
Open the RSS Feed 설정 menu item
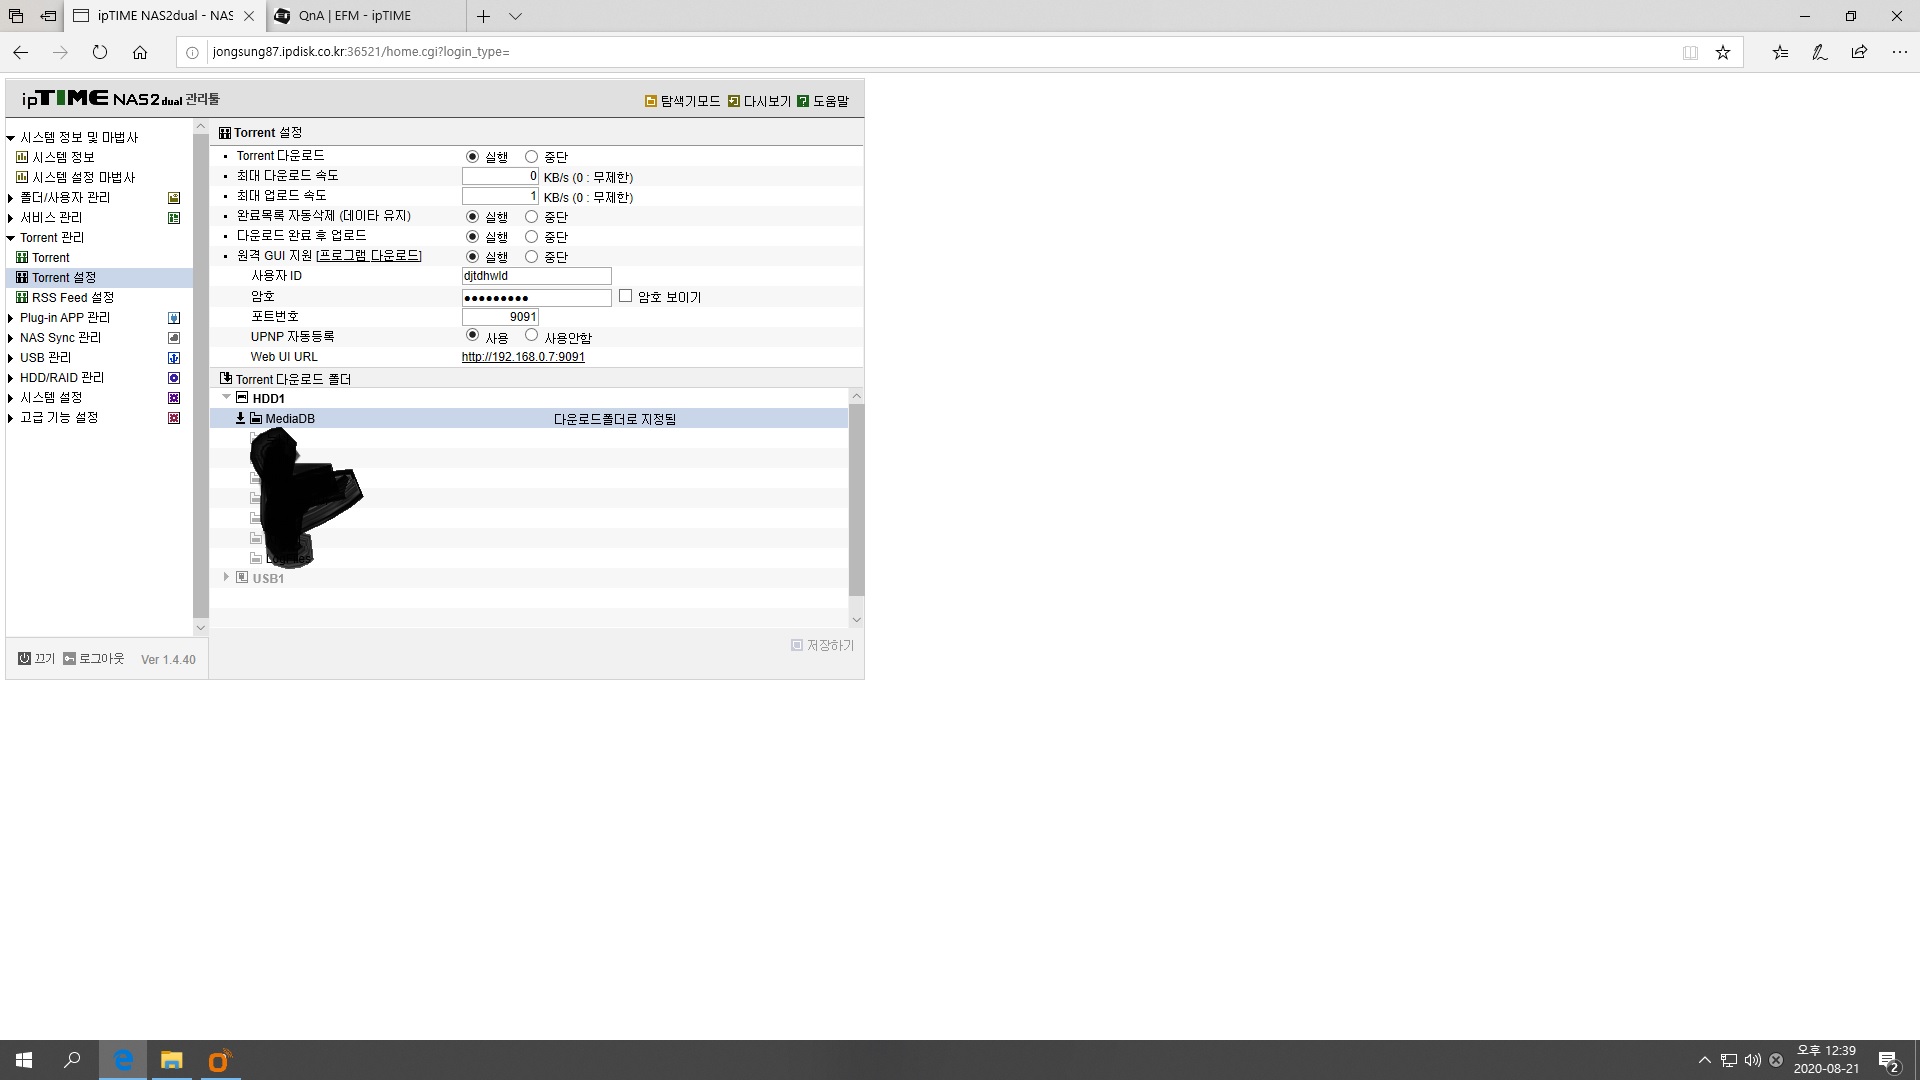tap(72, 298)
